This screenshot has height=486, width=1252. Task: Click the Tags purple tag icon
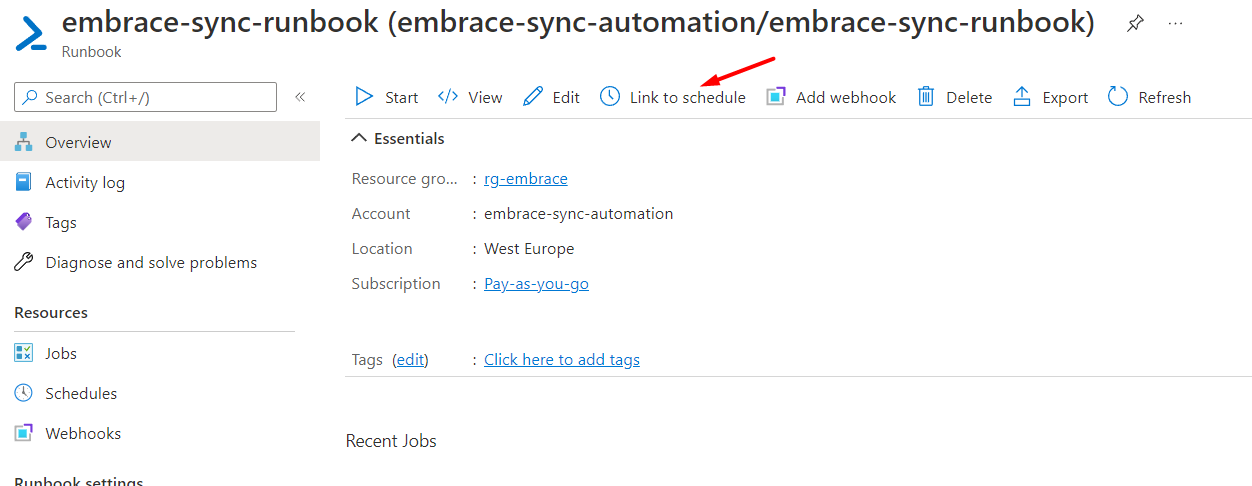(24, 222)
